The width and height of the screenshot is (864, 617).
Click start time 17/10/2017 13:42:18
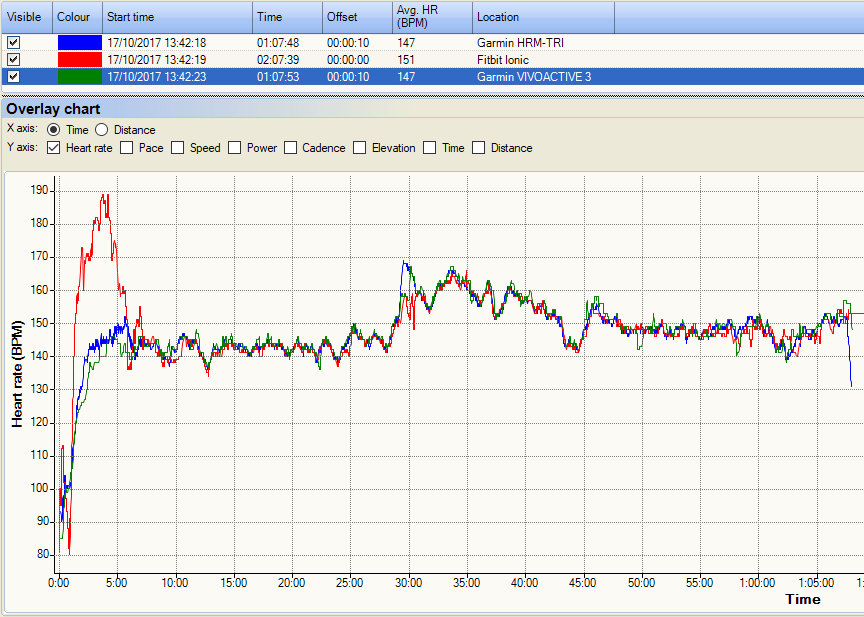click(x=156, y=42)
